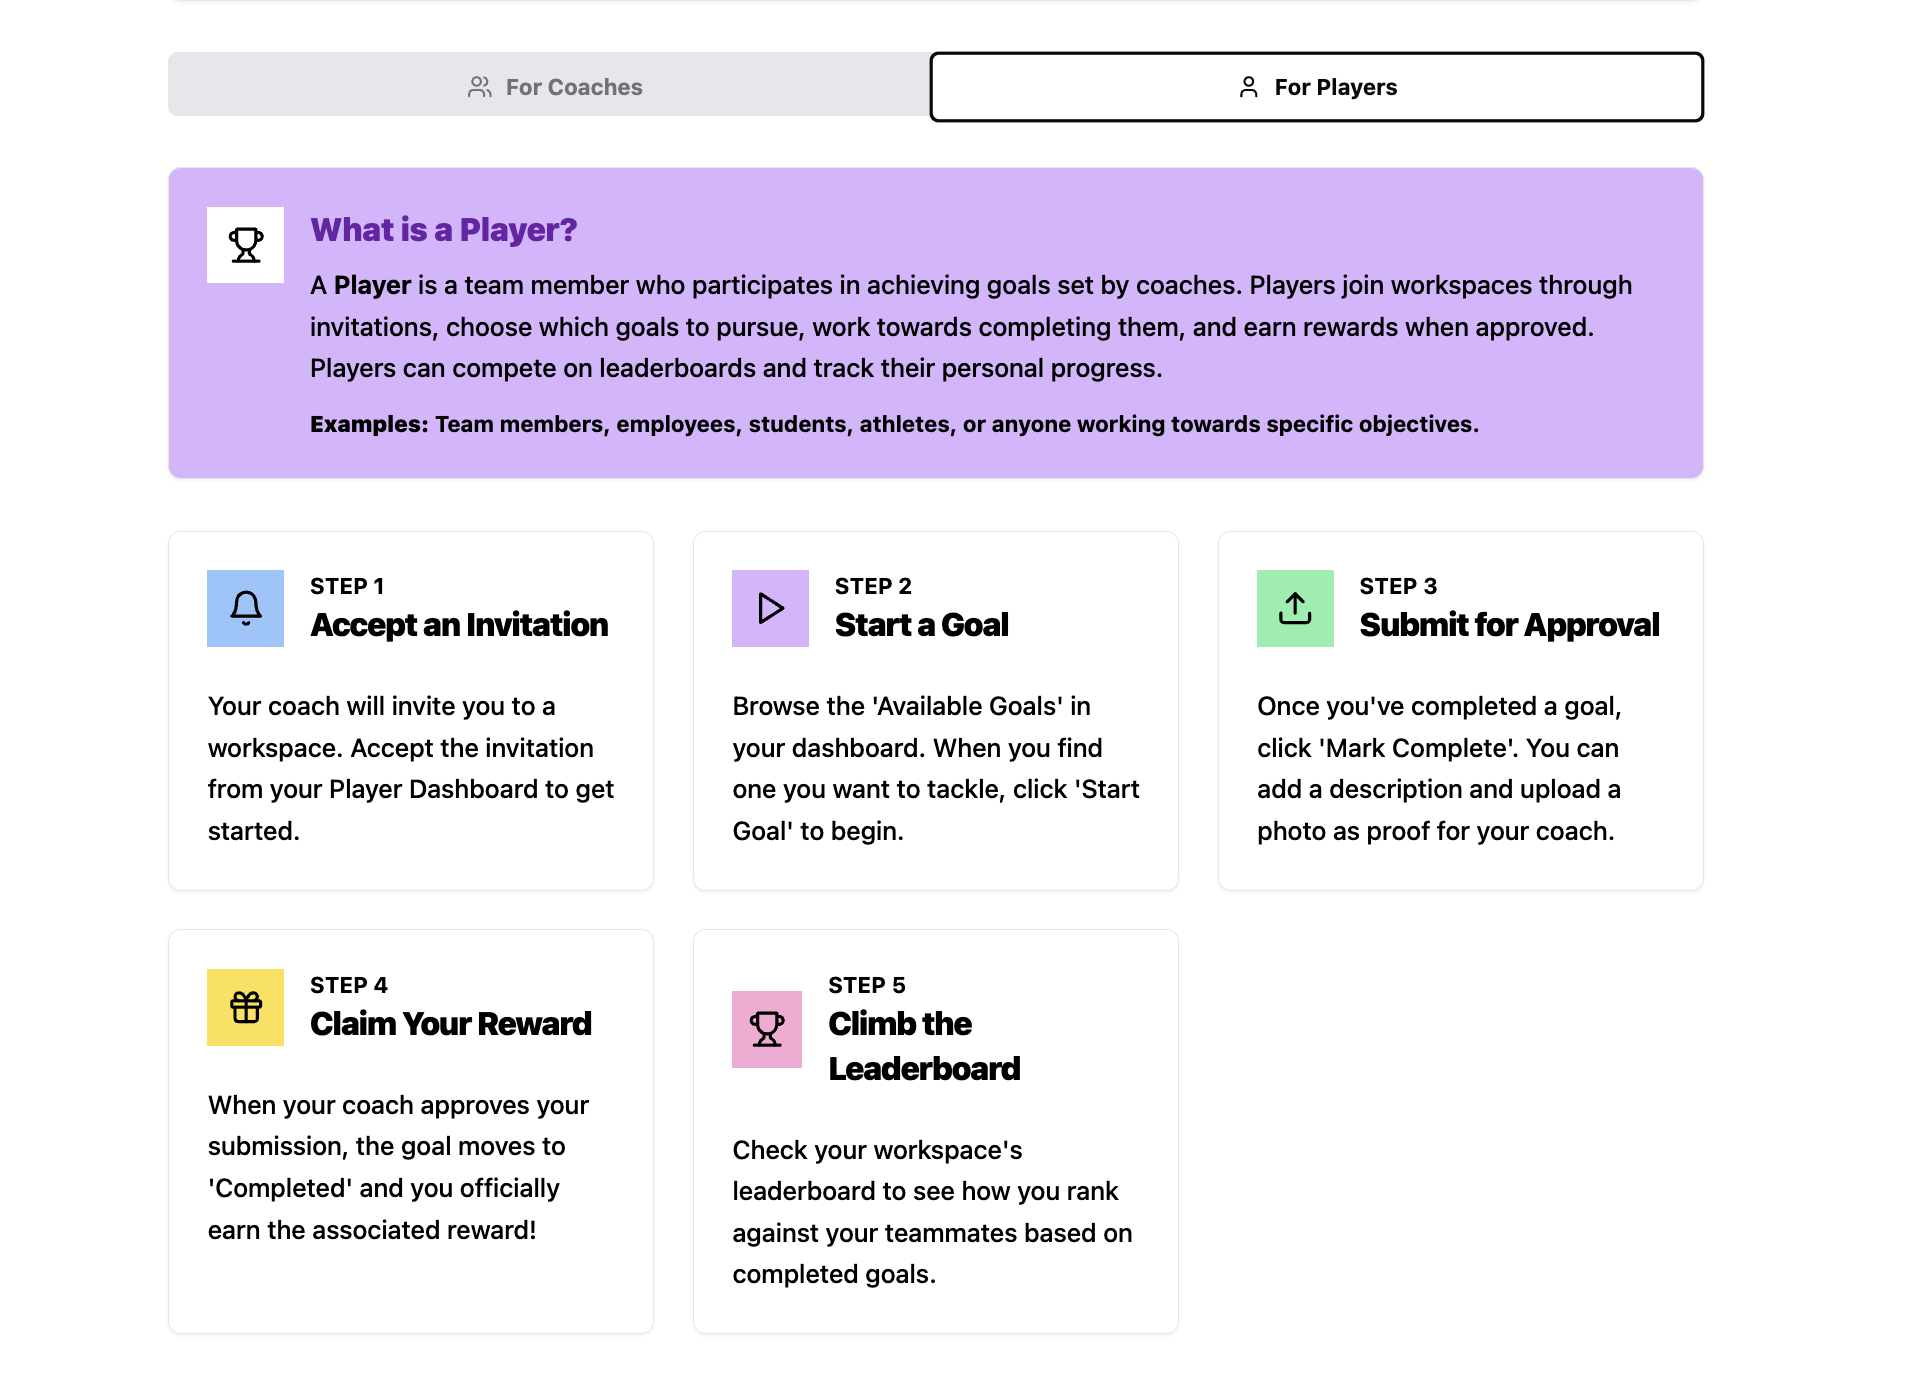Click the 'Submit for Approval' heading
The height and width of the screenshot is (1374, 1930).
tap(1508, 625)
